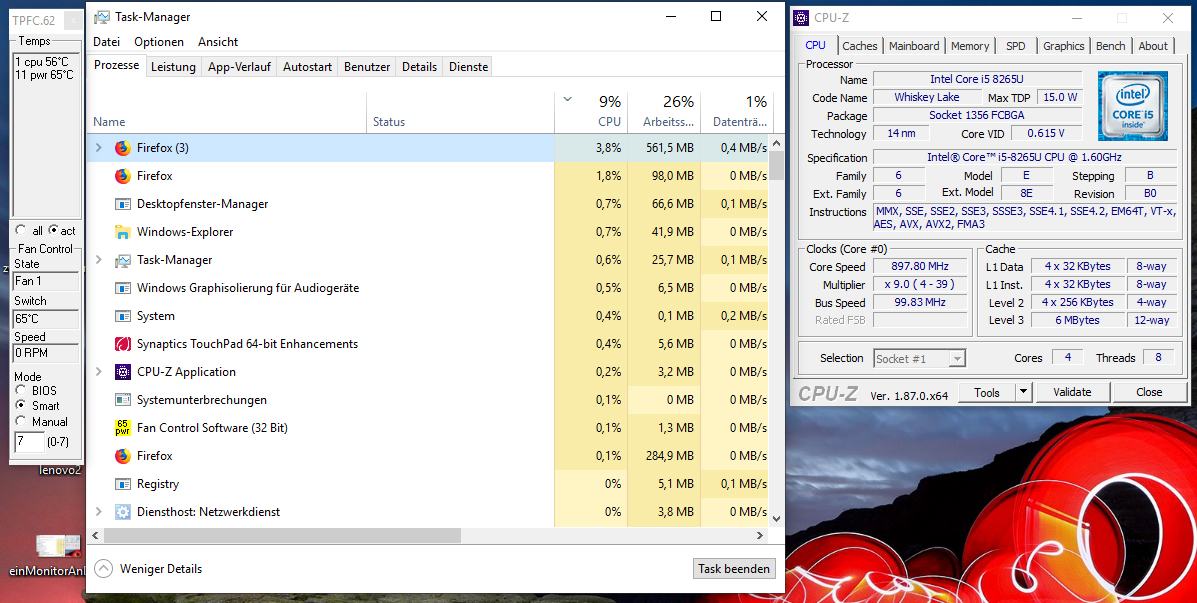The image size is (1197, 603).
Task: Select the Windows-Explorer folder icon
Action: (123, 232)
